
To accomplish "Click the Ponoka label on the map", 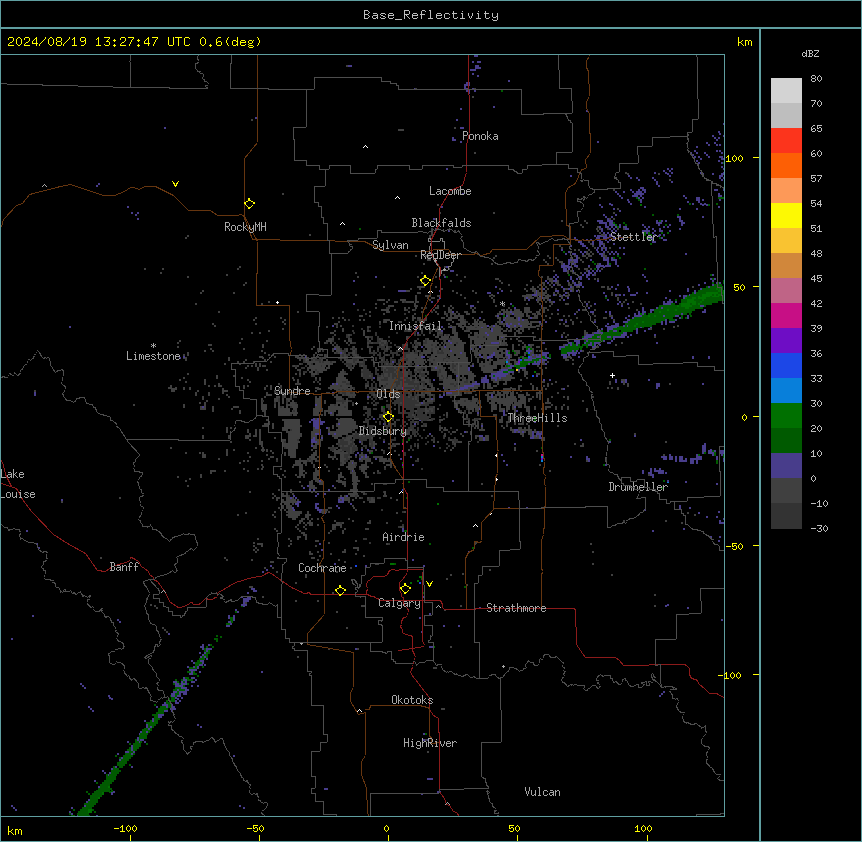I will tap(480, 136).
